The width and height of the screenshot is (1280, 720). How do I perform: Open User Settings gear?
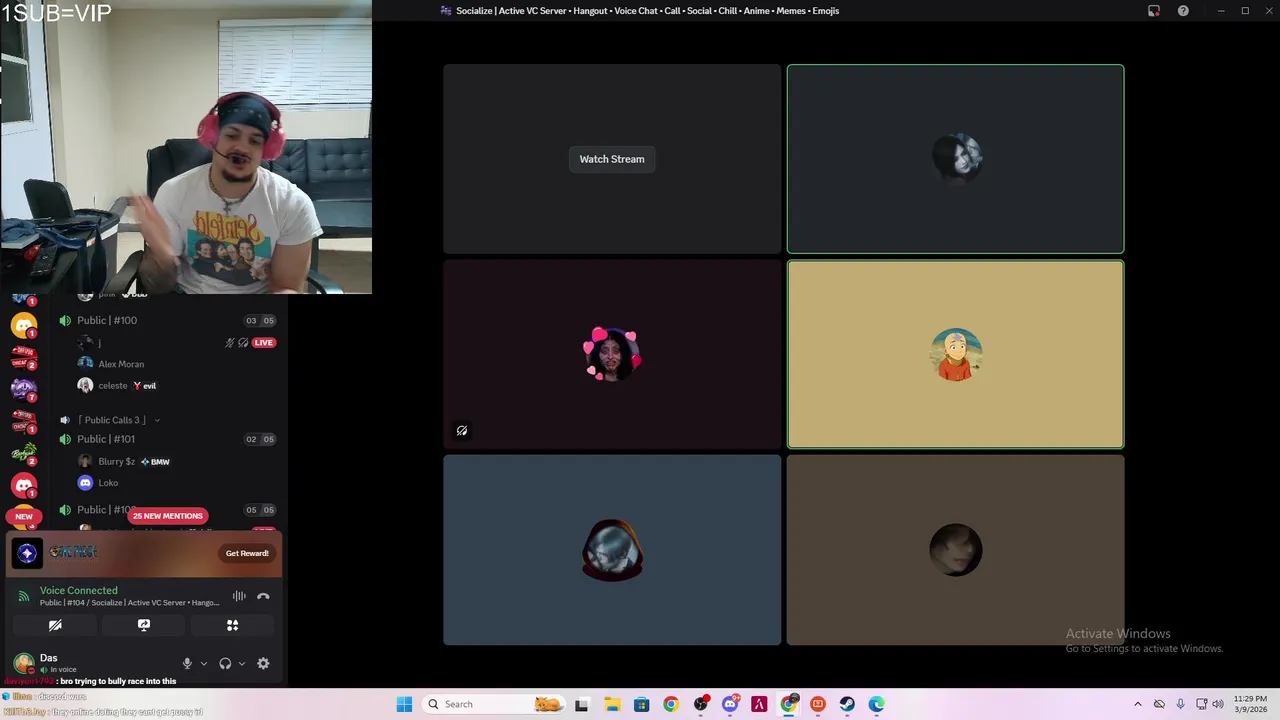[263, 663]
